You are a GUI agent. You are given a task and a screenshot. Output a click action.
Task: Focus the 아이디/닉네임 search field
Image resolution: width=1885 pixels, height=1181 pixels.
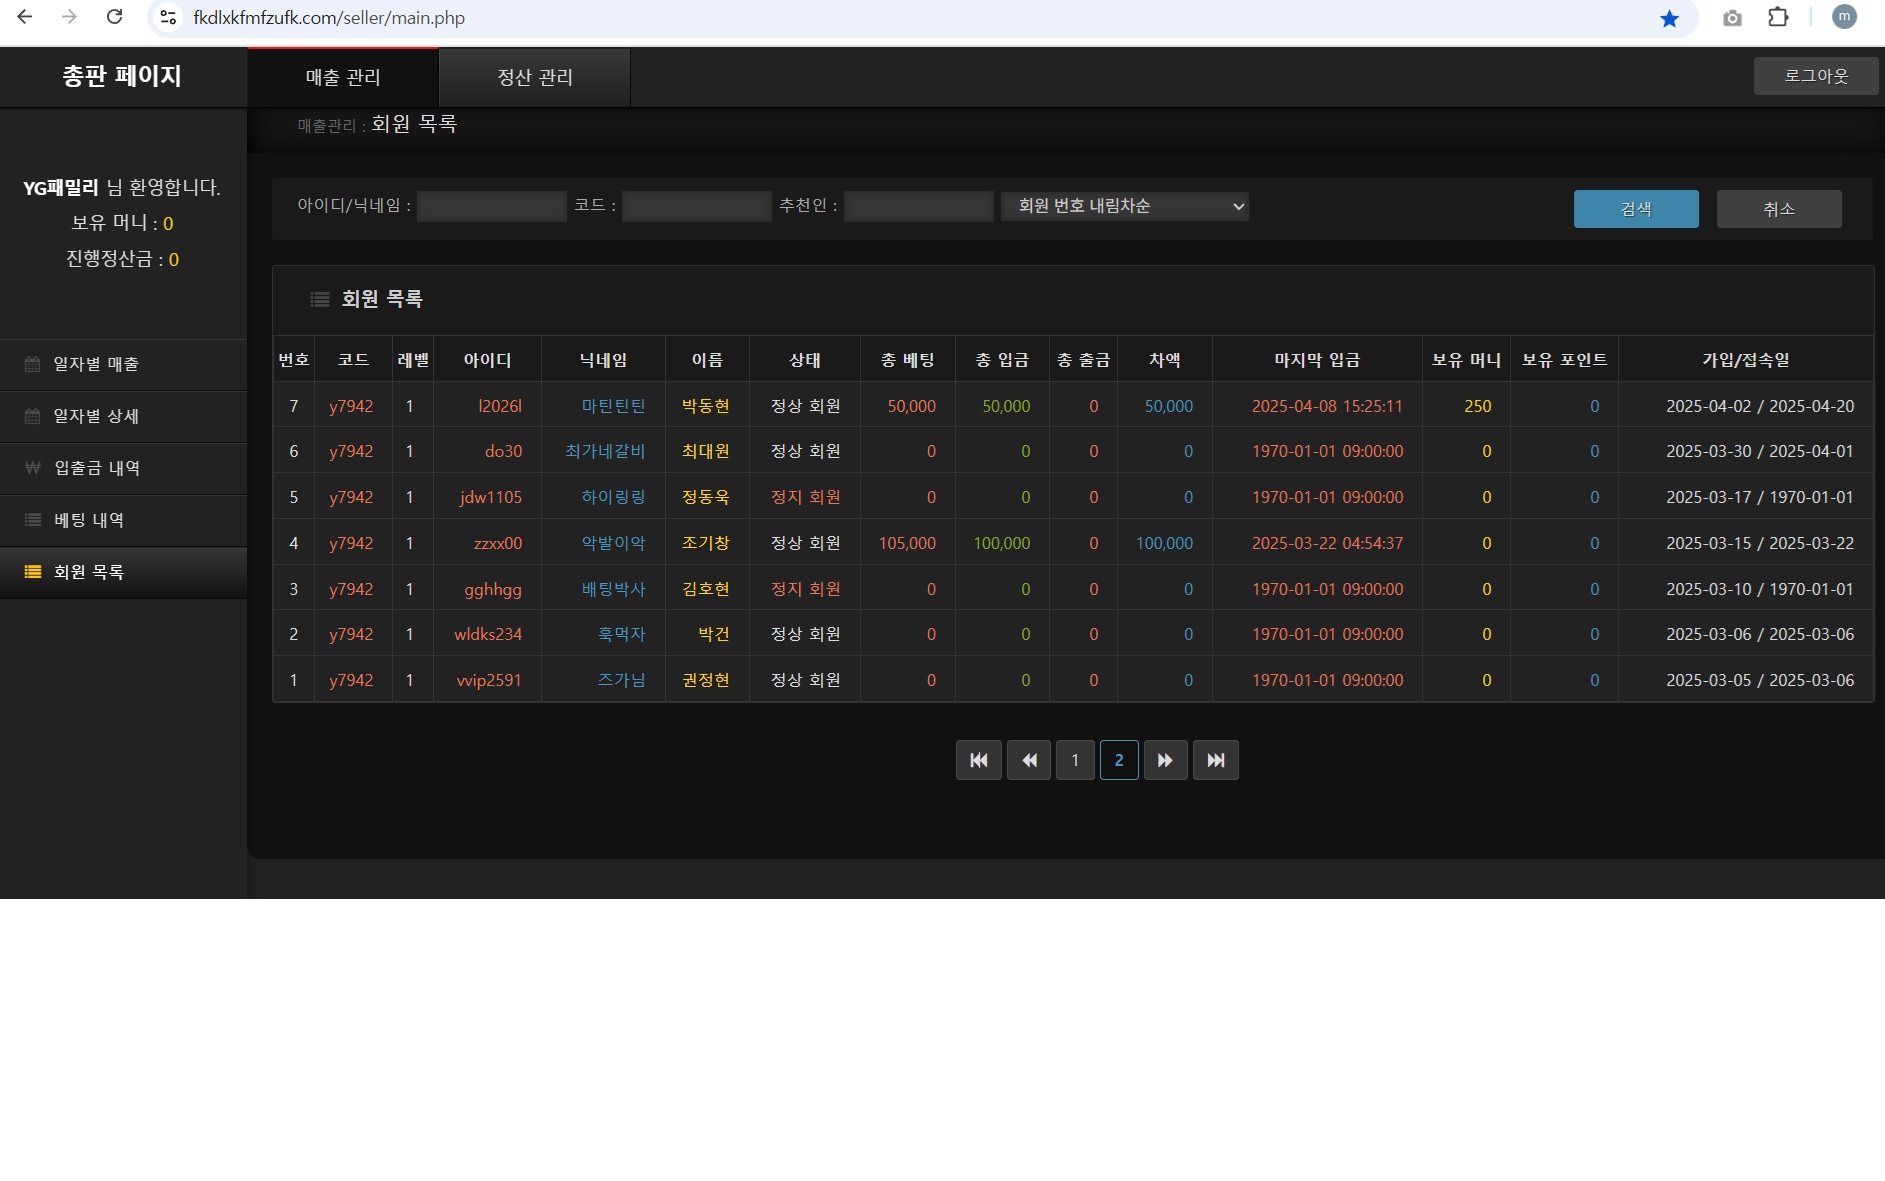492,206
